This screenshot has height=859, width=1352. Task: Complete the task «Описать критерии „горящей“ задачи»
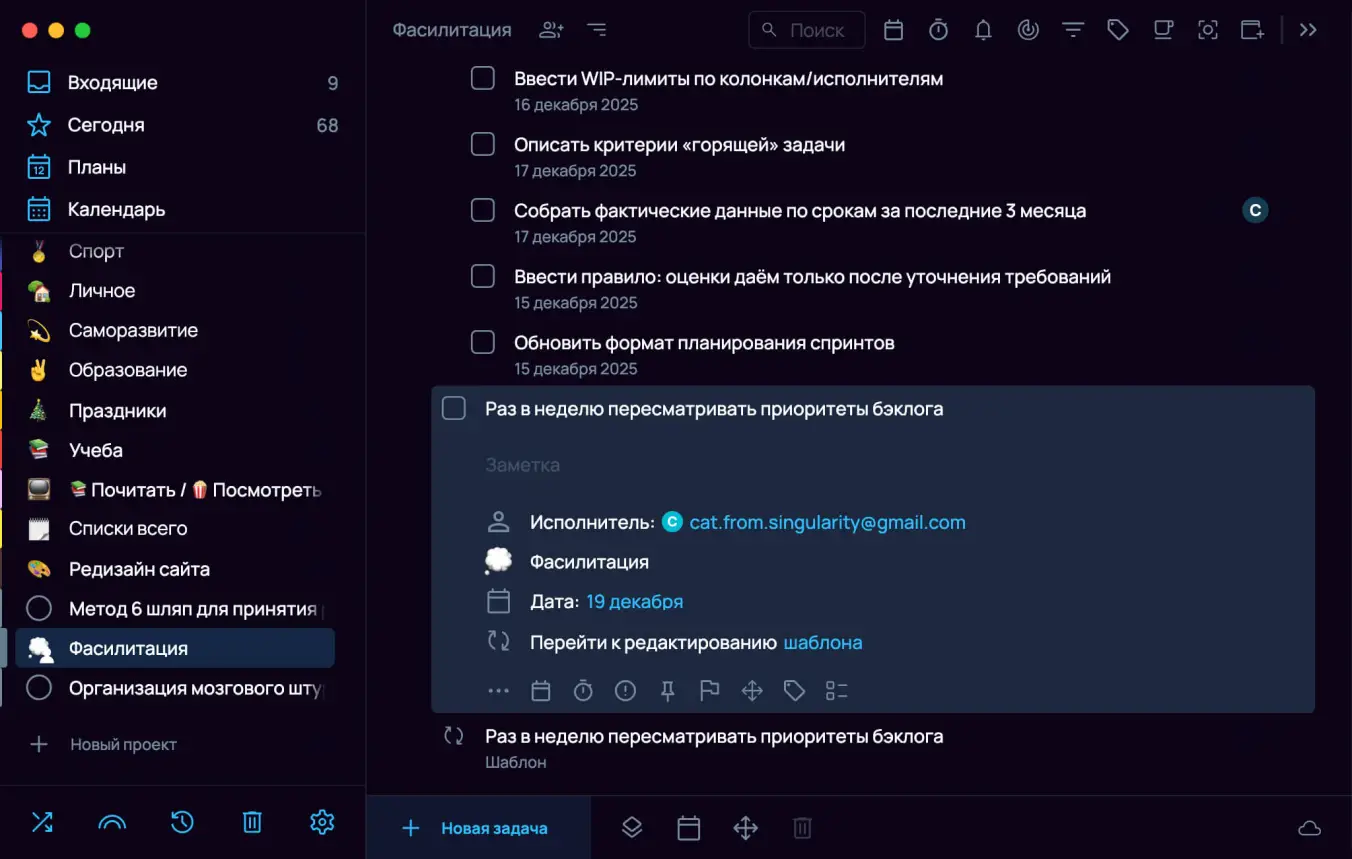pyautogui.click(x=482, y=143)
